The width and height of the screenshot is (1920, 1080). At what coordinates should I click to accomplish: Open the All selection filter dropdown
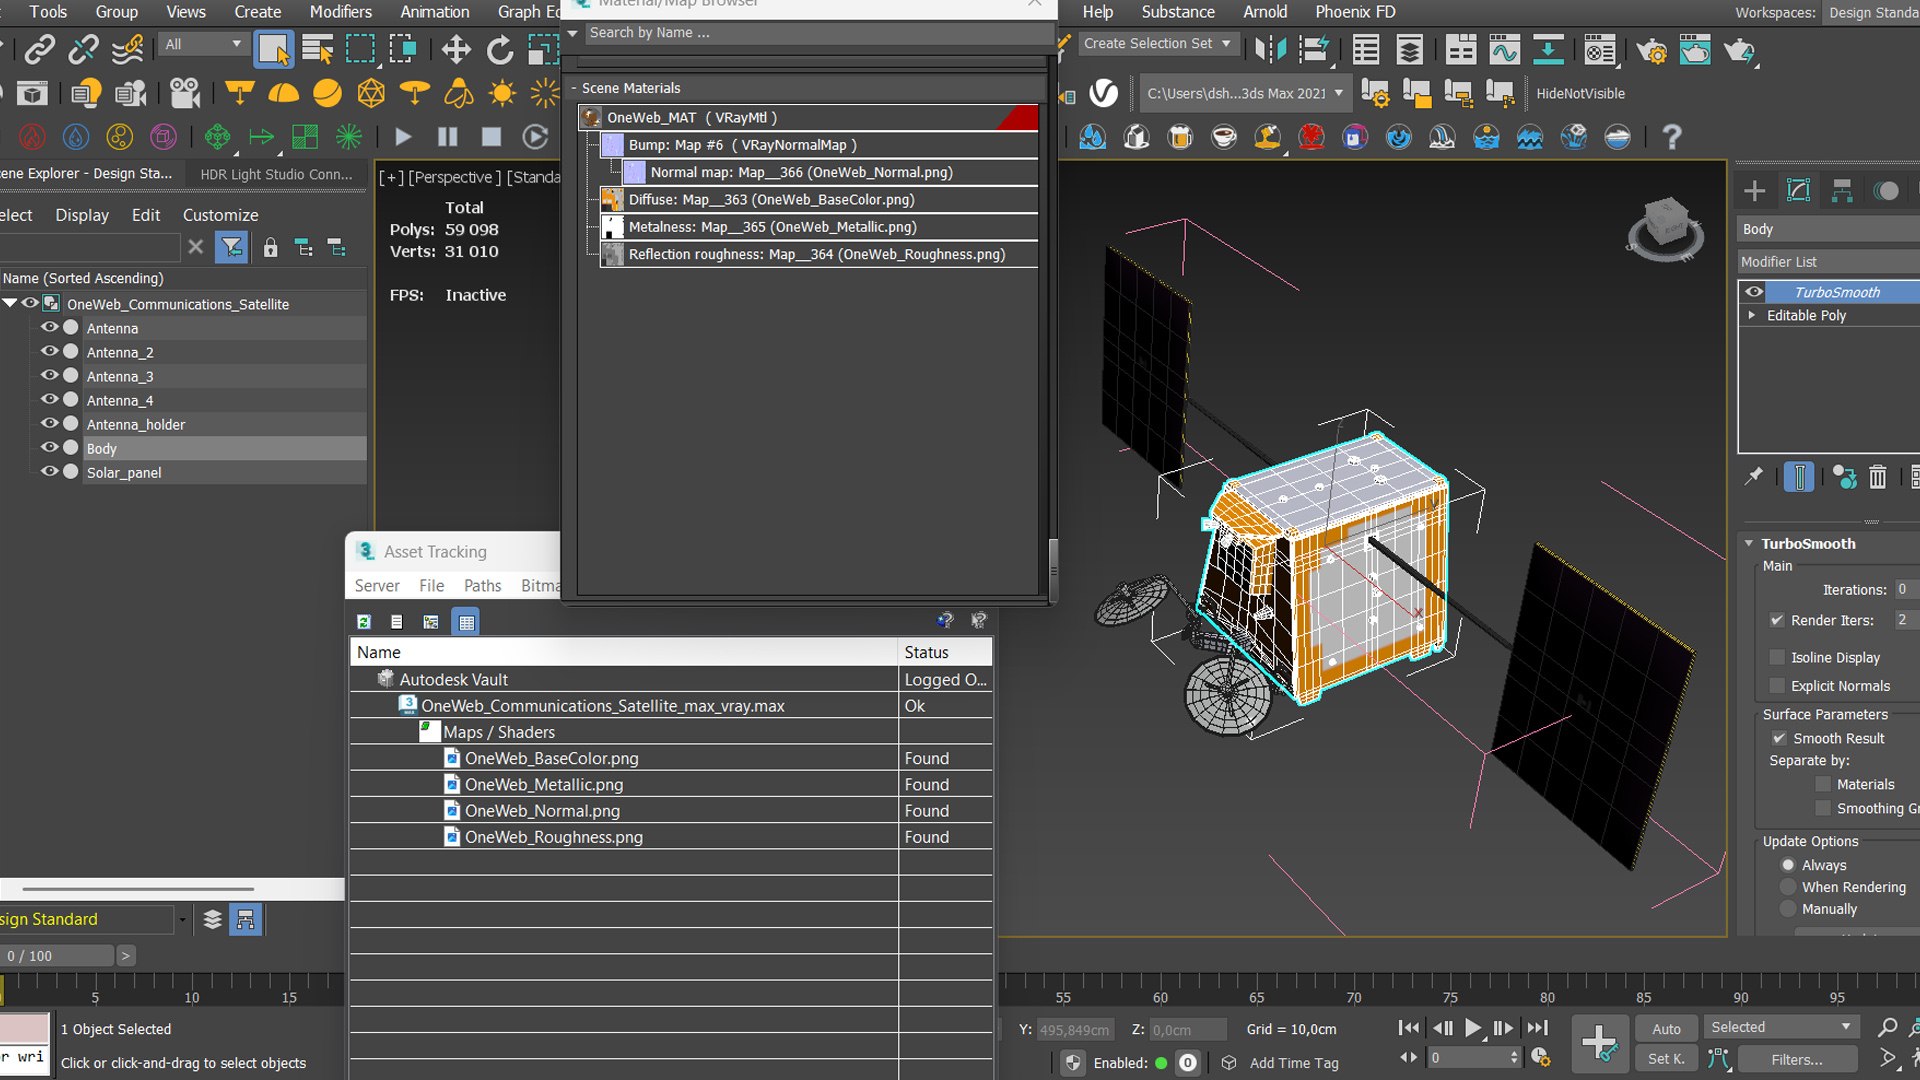coord(203,44)
